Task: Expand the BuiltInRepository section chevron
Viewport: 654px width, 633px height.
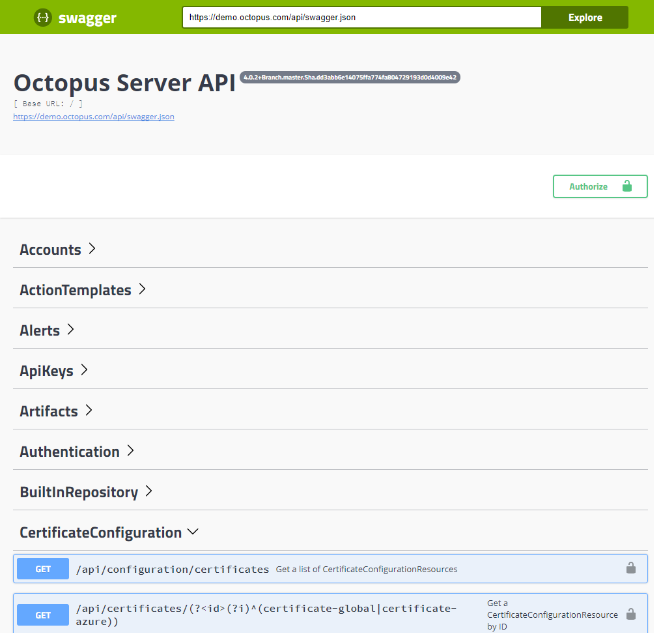Action: pos(149,491)
